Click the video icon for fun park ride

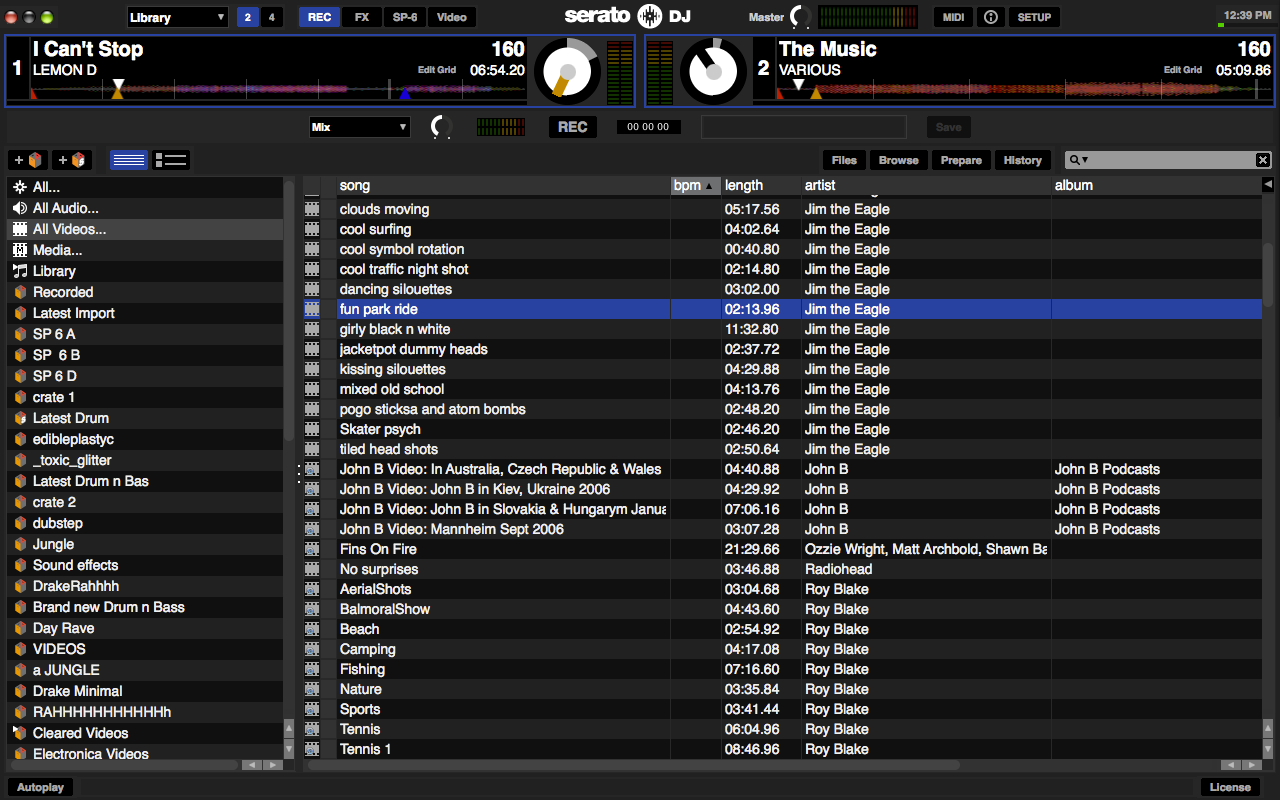click(312, 309)
